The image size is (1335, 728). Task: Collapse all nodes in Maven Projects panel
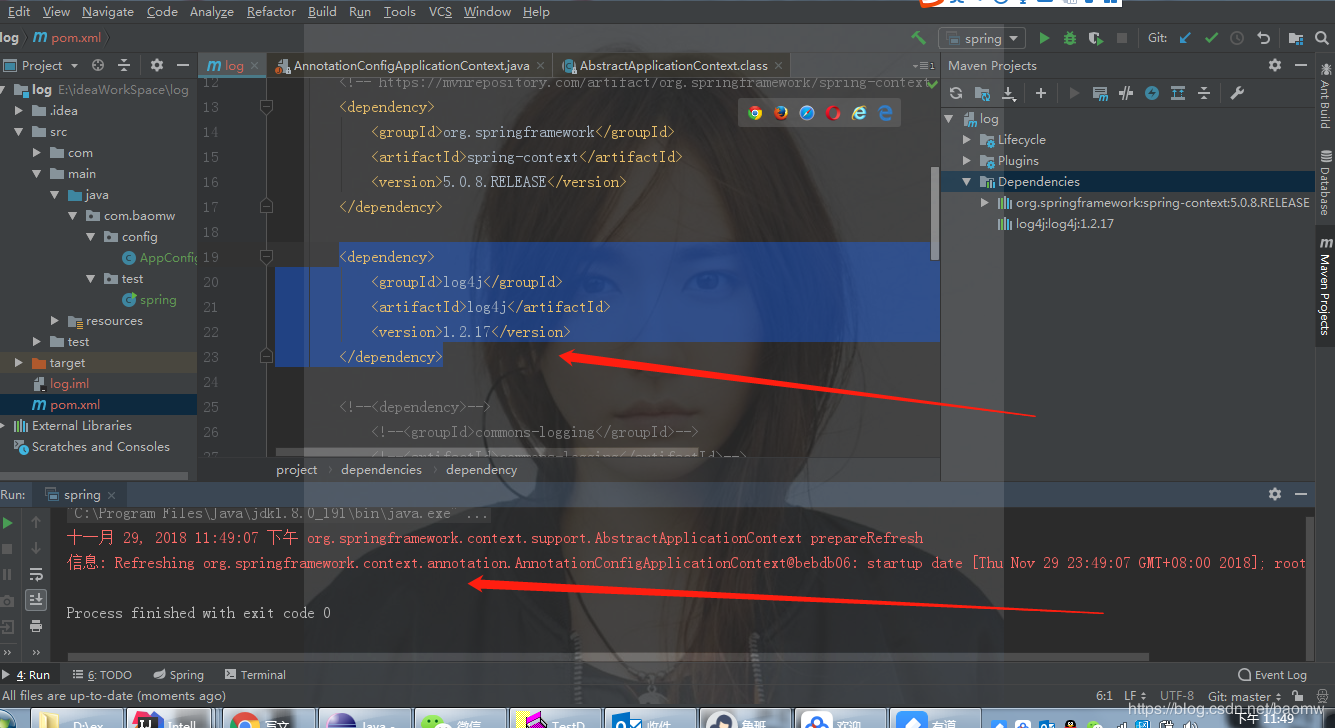pyautogui.click(x=1204, y=93)
